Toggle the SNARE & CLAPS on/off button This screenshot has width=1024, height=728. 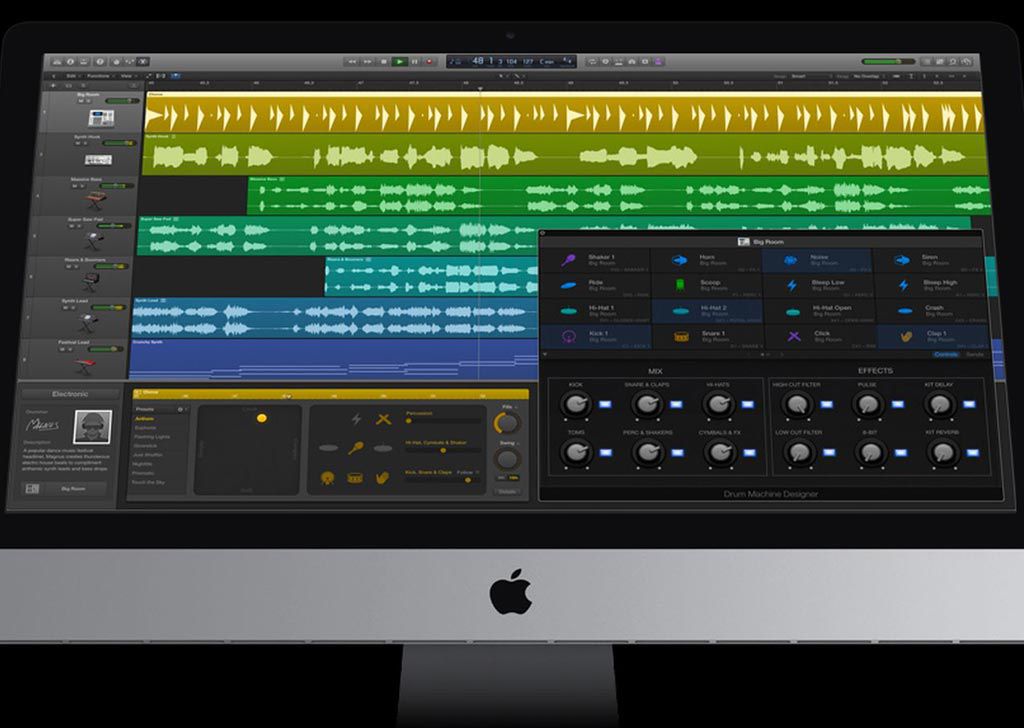pyautogui.click(x=677, y=404)
